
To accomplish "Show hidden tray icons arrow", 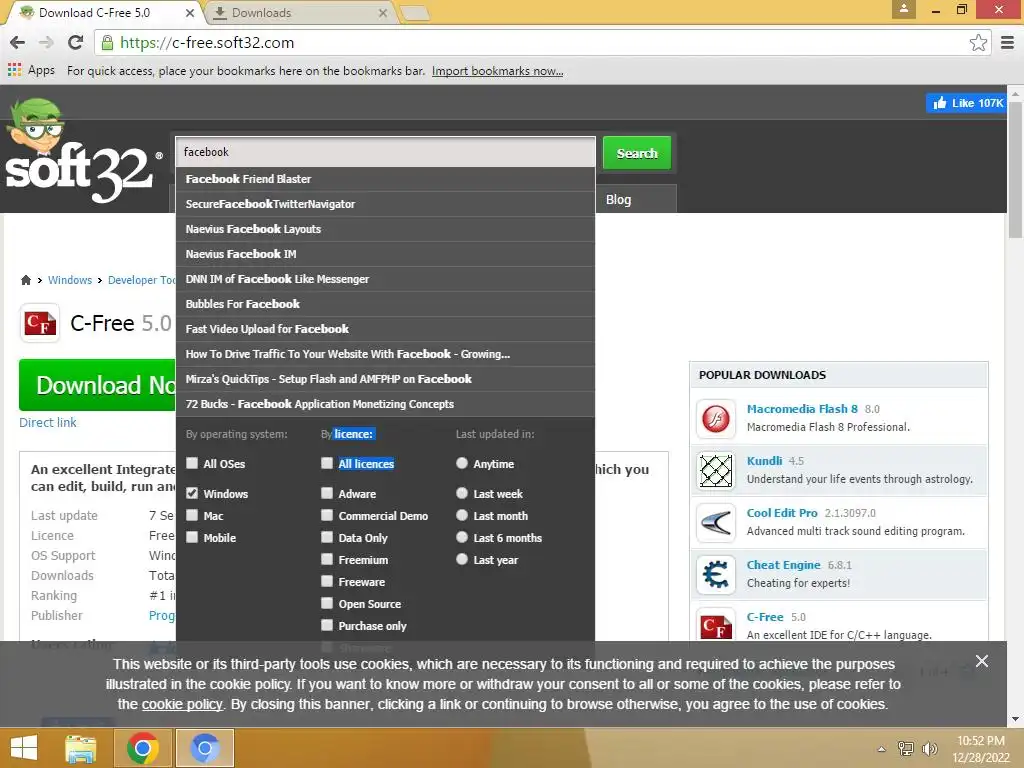I will [x=882, y=749].
